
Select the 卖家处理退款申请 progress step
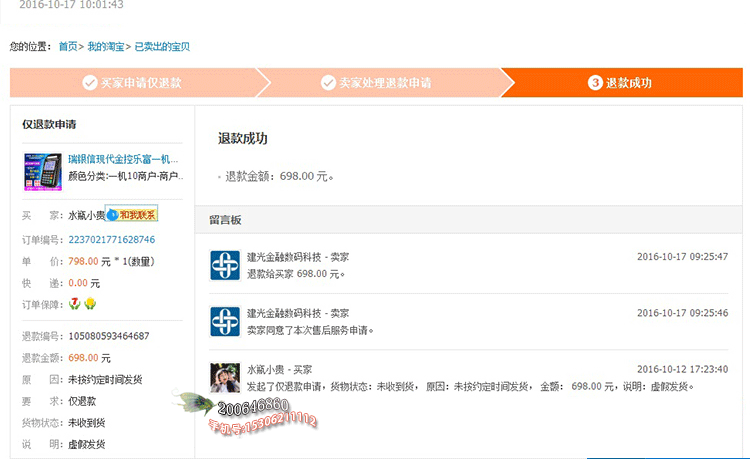(x=376, y=83)
